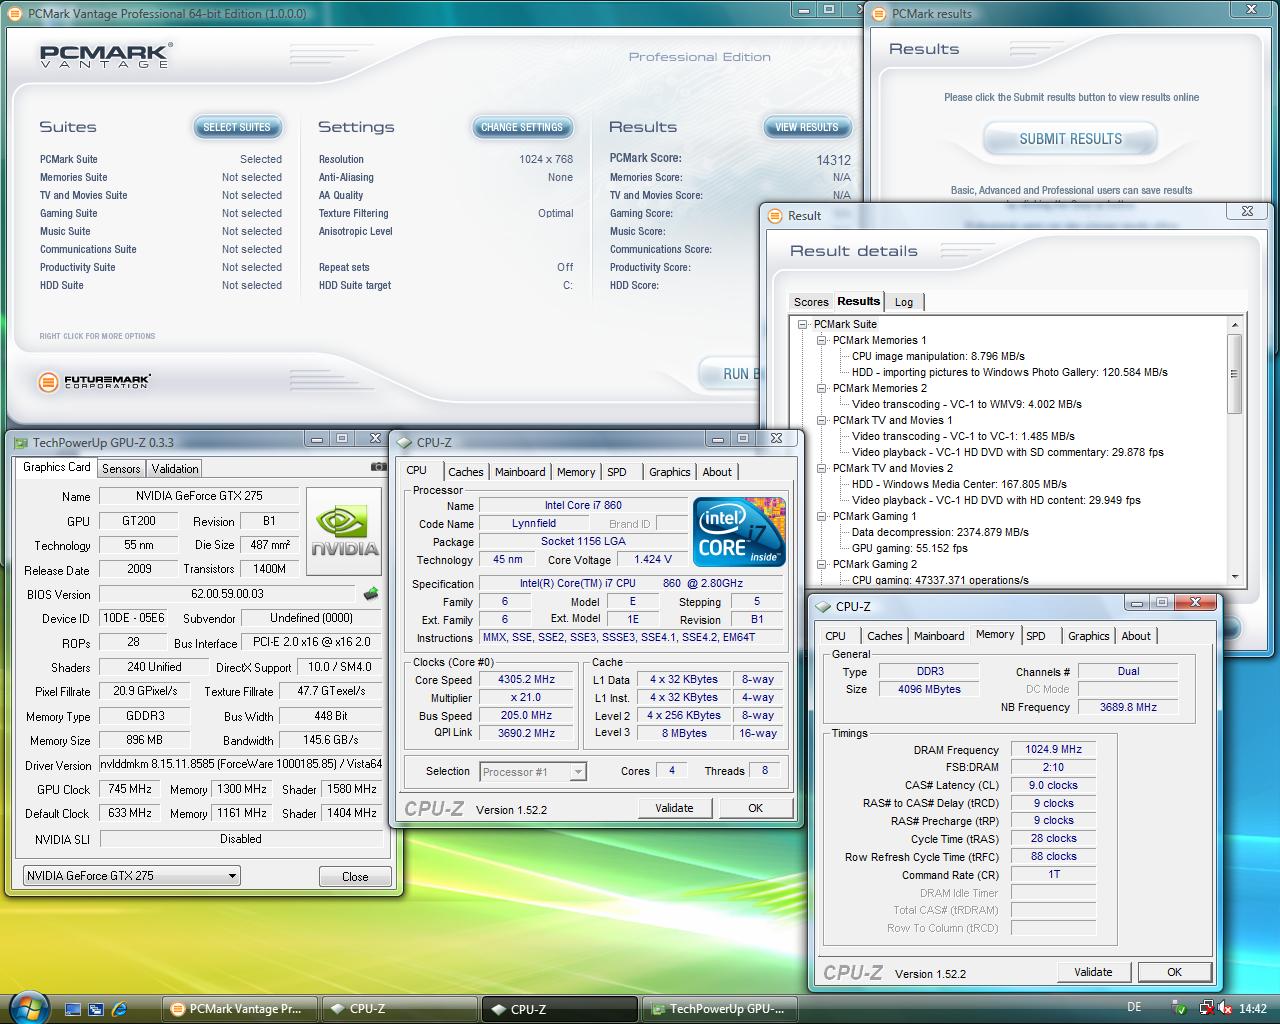The image size is (1280, 1024).
Task: Click the VIEW RESULTS button
Action: coord(807,127)
